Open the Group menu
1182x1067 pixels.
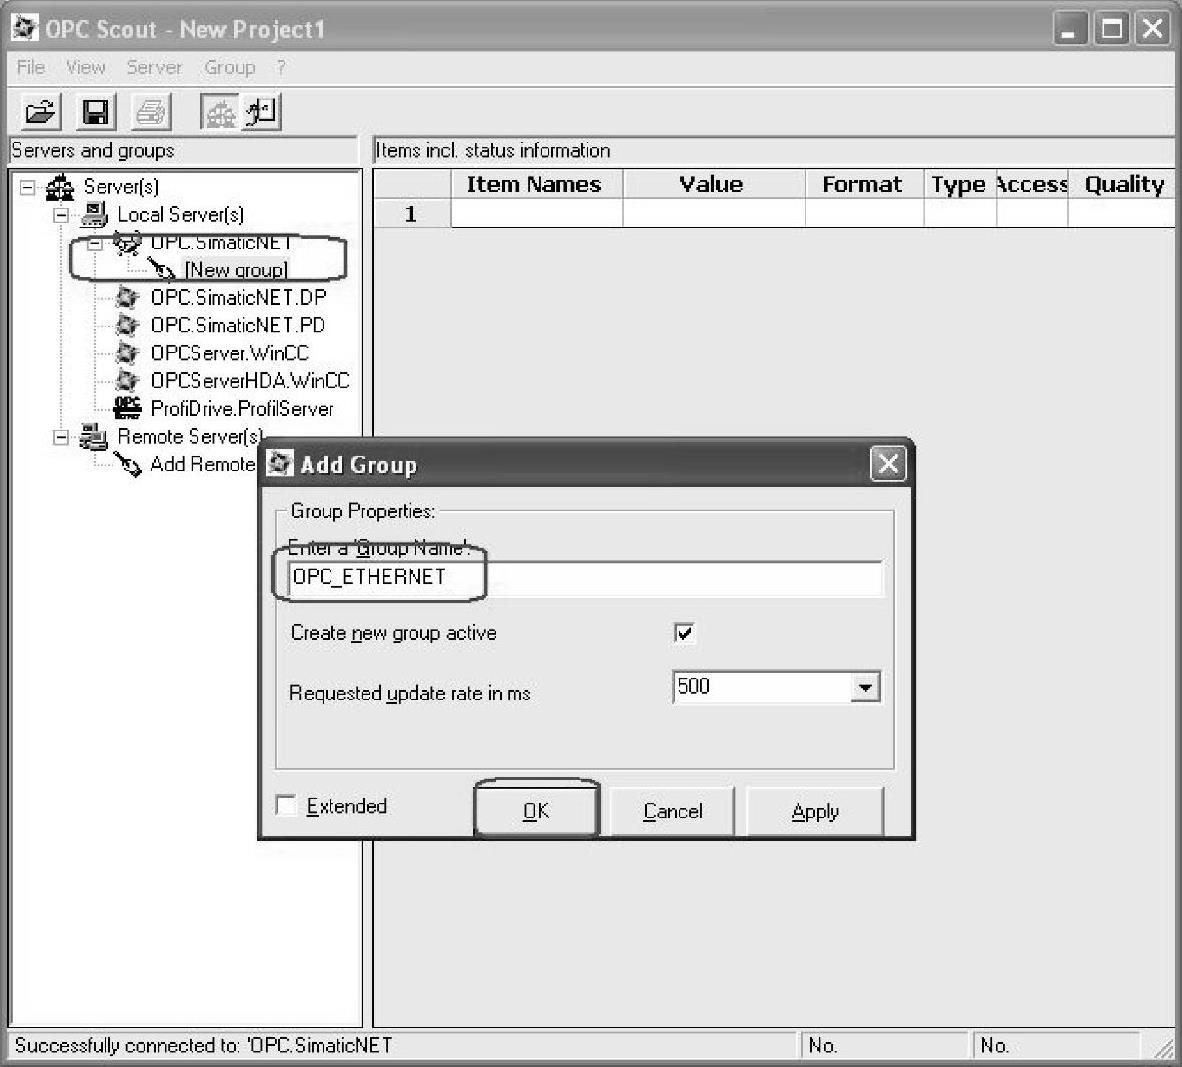[230, 67]
